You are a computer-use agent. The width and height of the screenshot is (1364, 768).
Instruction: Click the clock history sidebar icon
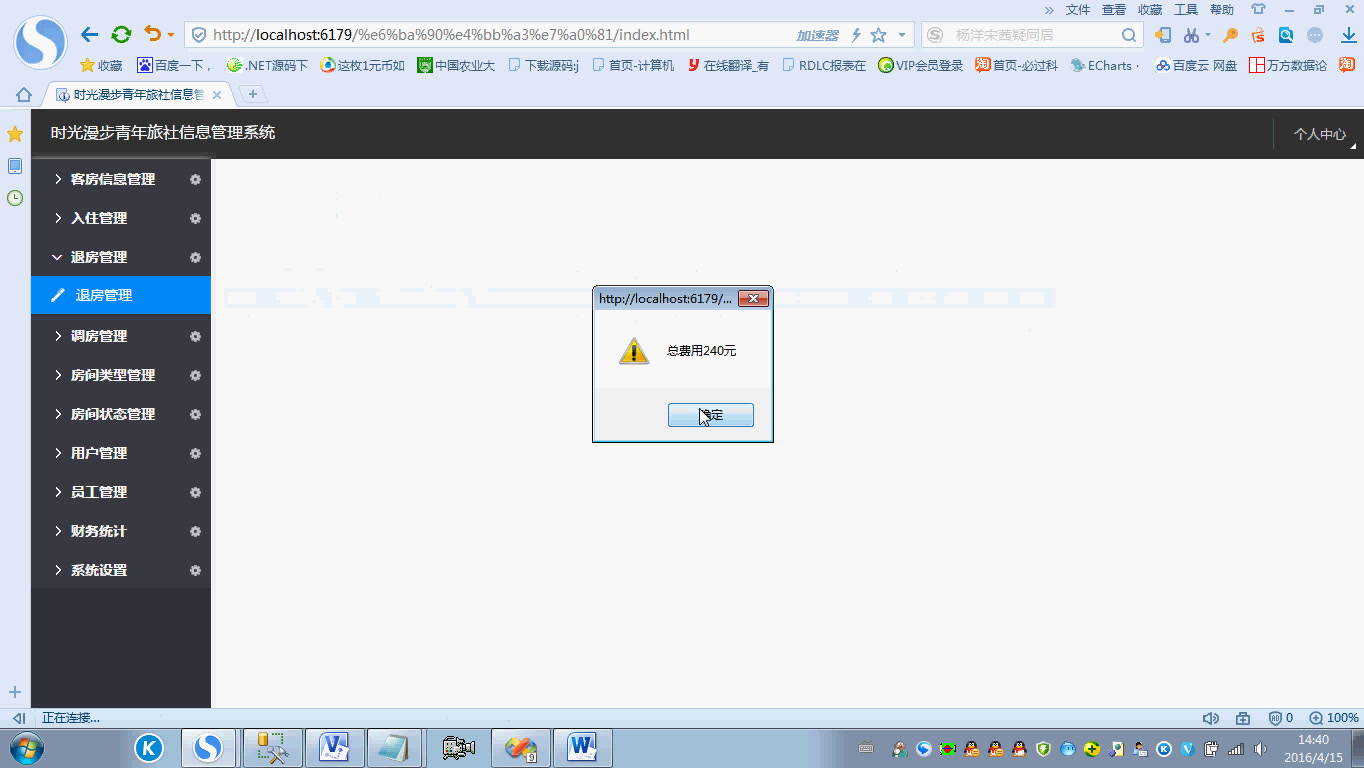tap(15, 198)
